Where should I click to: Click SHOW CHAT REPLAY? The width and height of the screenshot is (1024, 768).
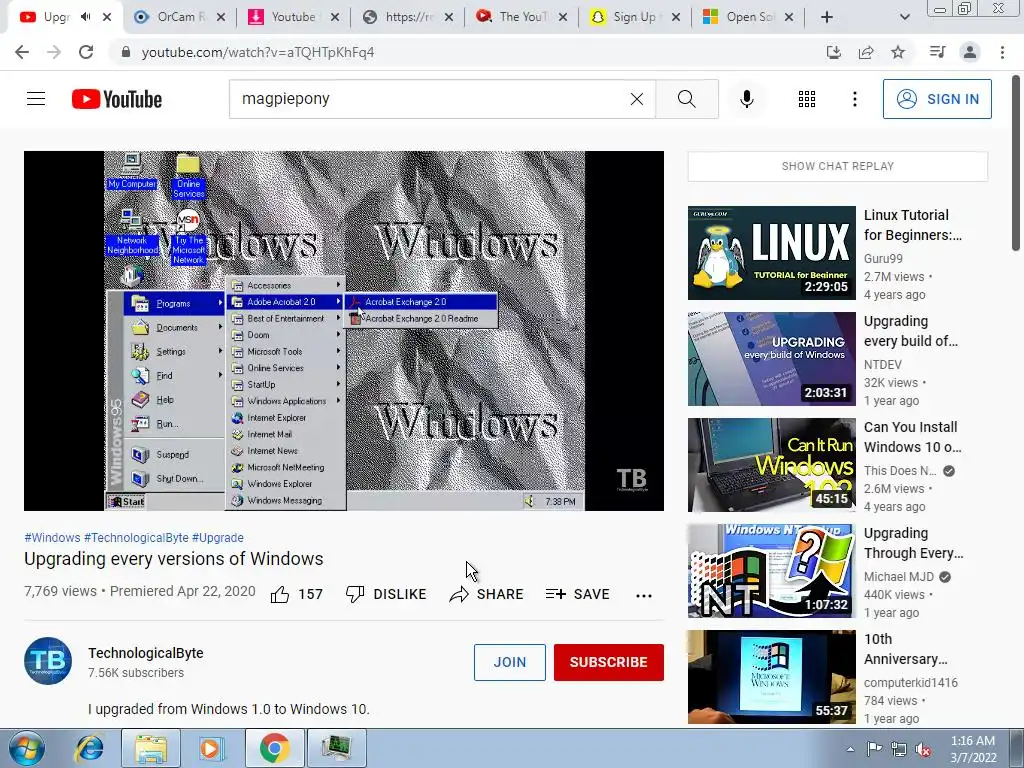tap(838, 166)
